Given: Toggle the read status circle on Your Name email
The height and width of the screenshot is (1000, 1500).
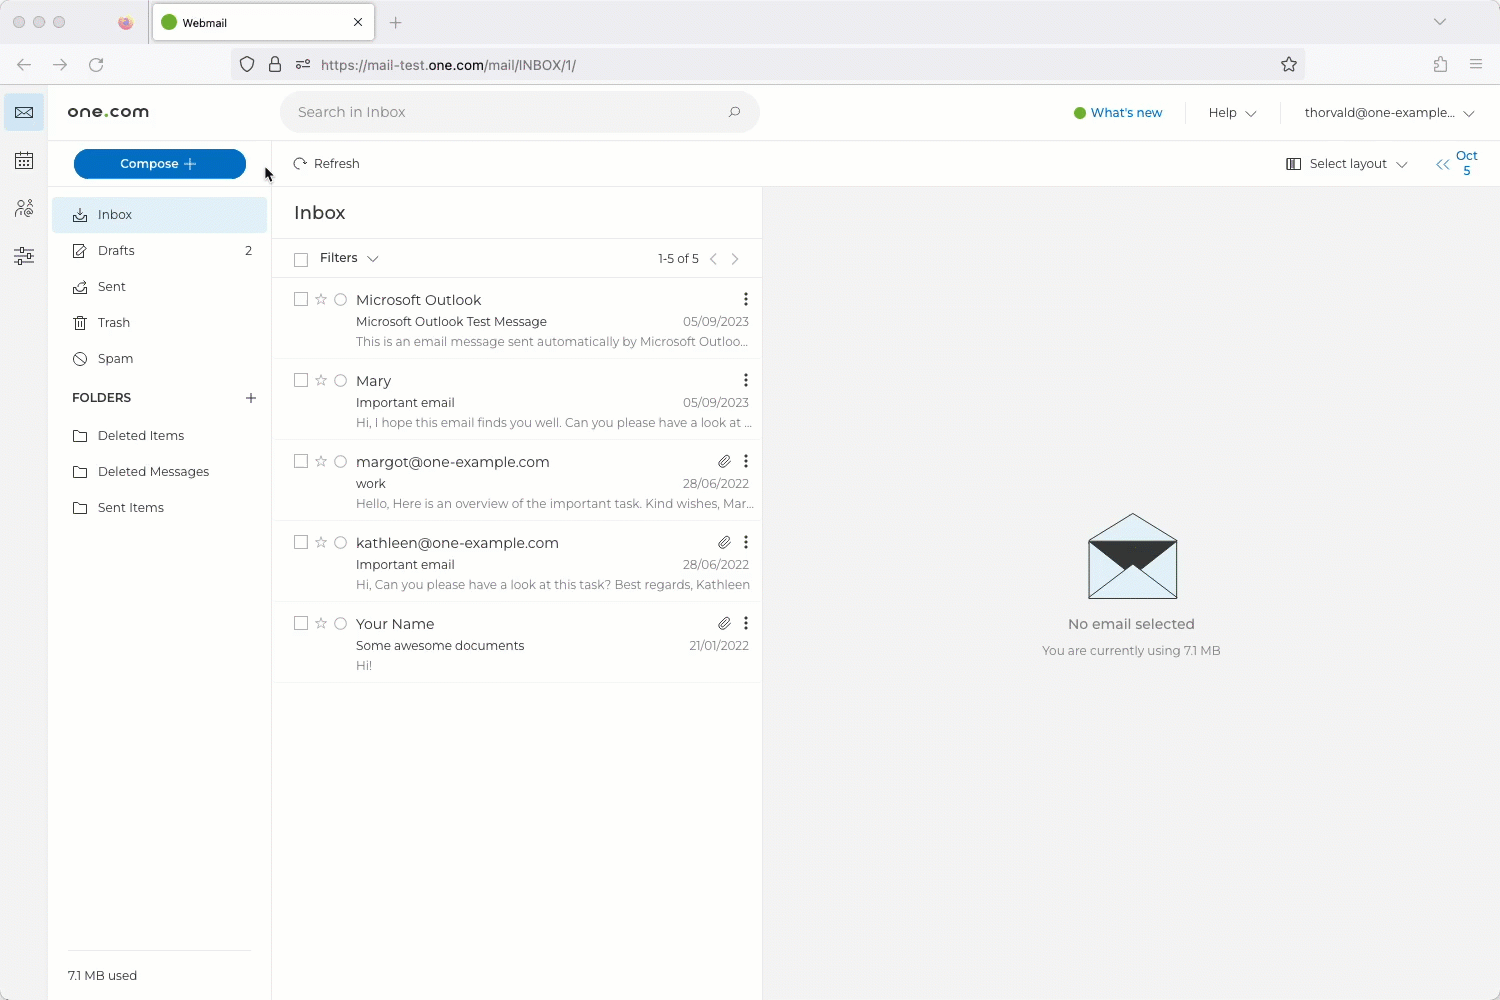Looking at the screenshot, I should tap(341, 623).
